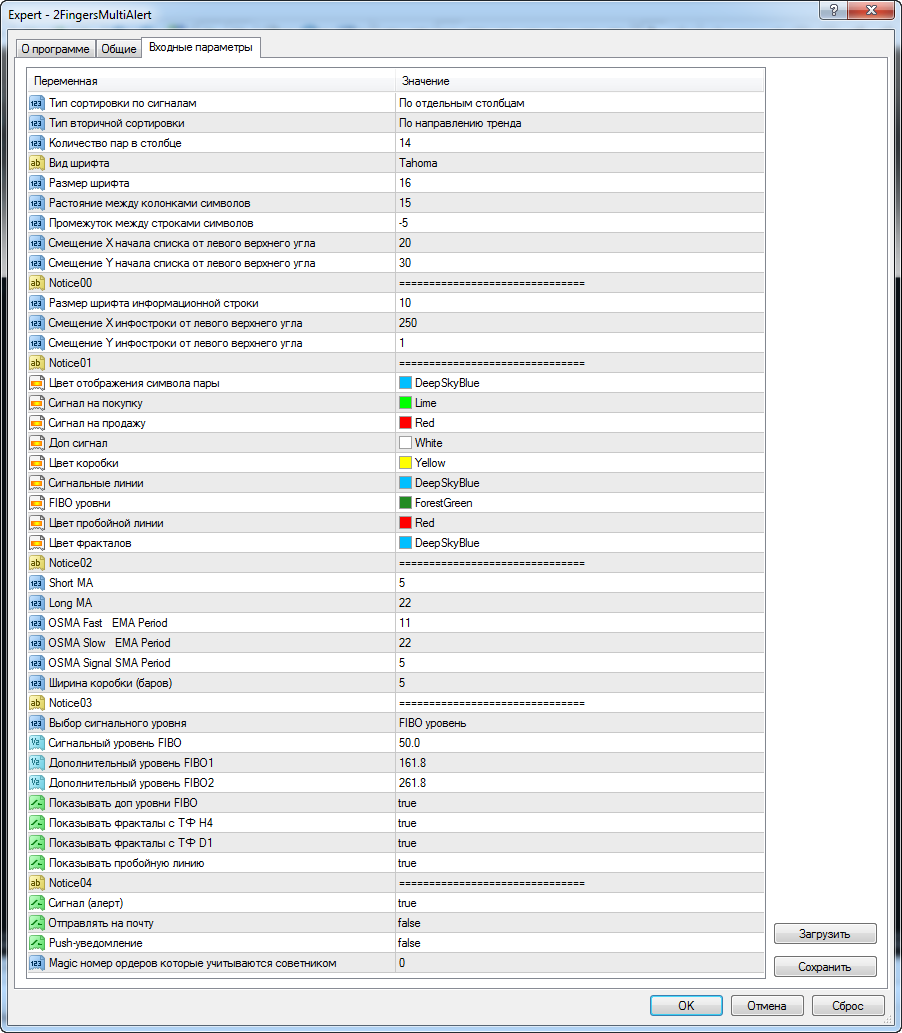
Task: Click the bool icon beside 'Показывать доп уровни FIBO'
Action: (36, 803)
